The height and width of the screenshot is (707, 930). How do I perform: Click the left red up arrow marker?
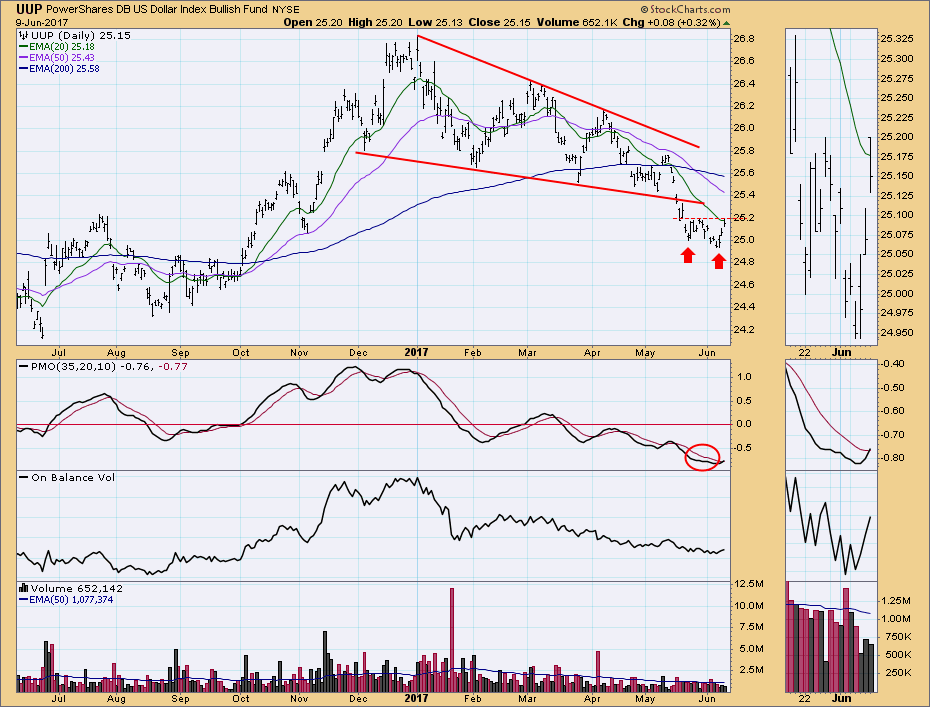coord(688,257)
